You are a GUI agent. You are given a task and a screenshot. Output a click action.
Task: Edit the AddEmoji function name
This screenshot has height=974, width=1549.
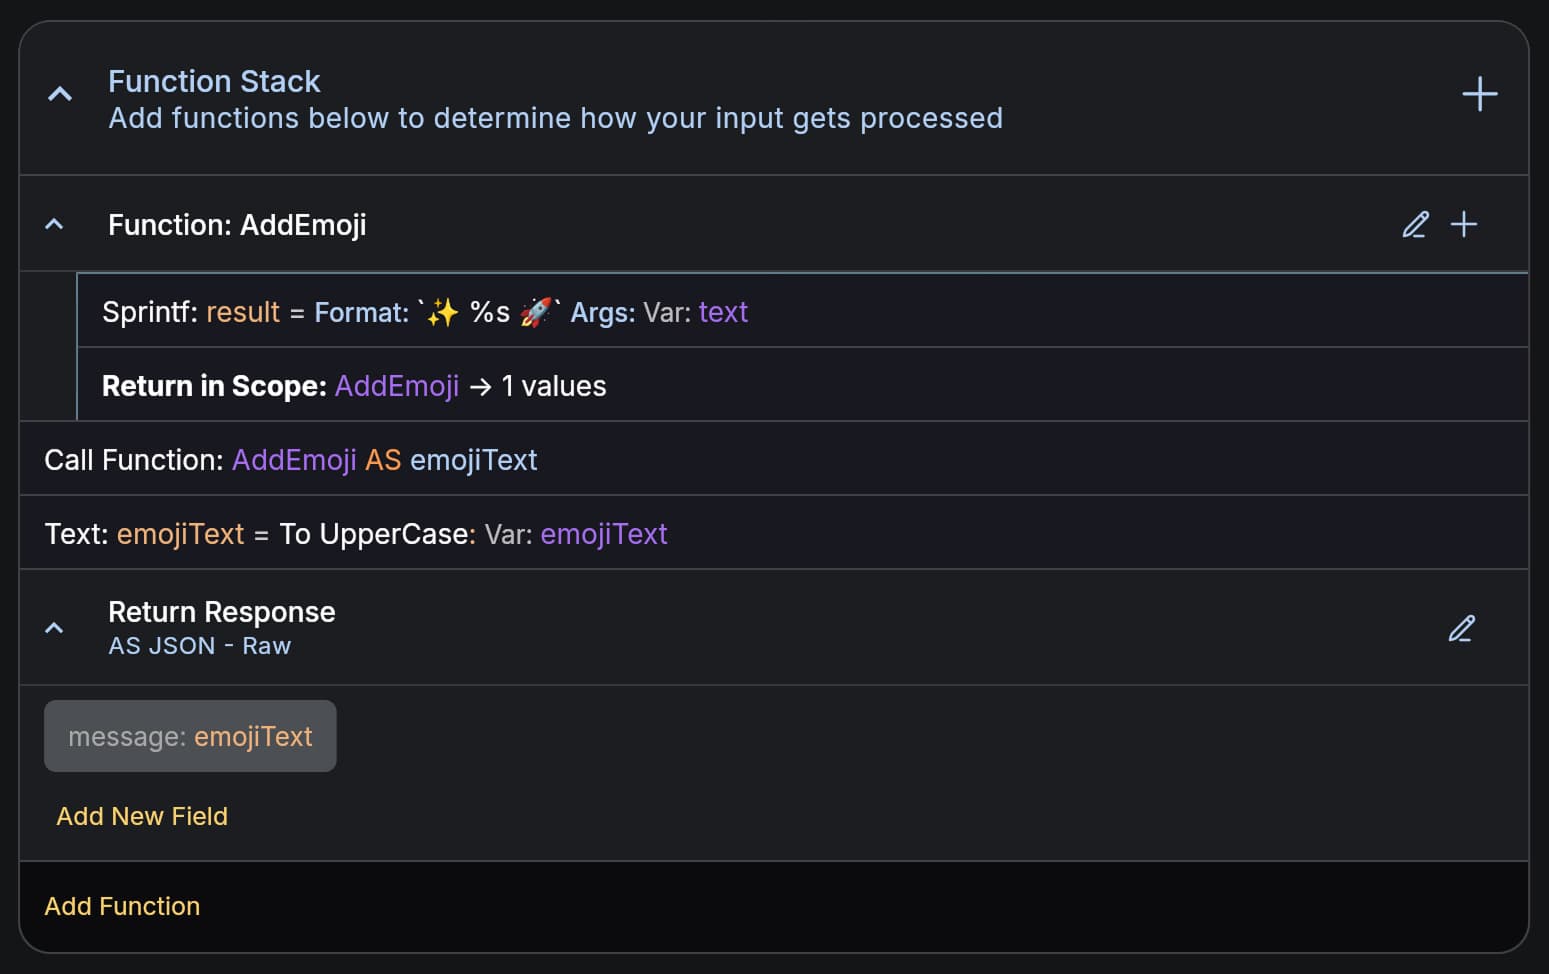(x=1414, y=224)
